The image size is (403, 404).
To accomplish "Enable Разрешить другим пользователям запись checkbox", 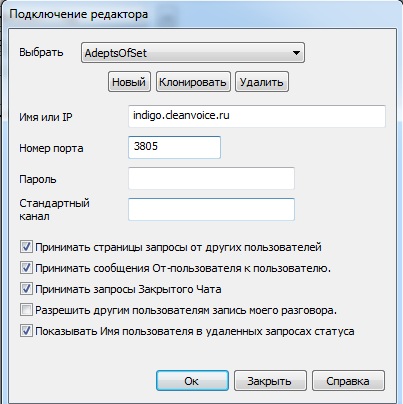I will [26, 310].
